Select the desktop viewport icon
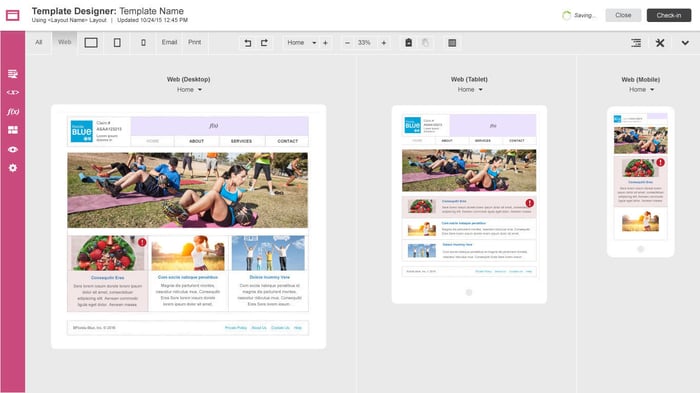Image resolution: width=700 pixels, height=393 pixels. (91, 42)
